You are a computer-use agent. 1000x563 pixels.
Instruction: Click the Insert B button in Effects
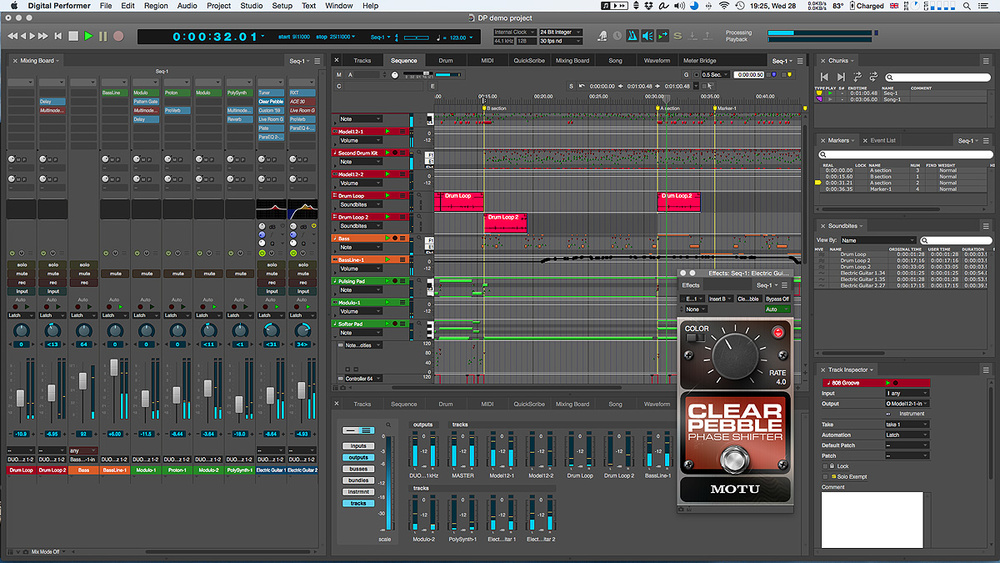719,298
